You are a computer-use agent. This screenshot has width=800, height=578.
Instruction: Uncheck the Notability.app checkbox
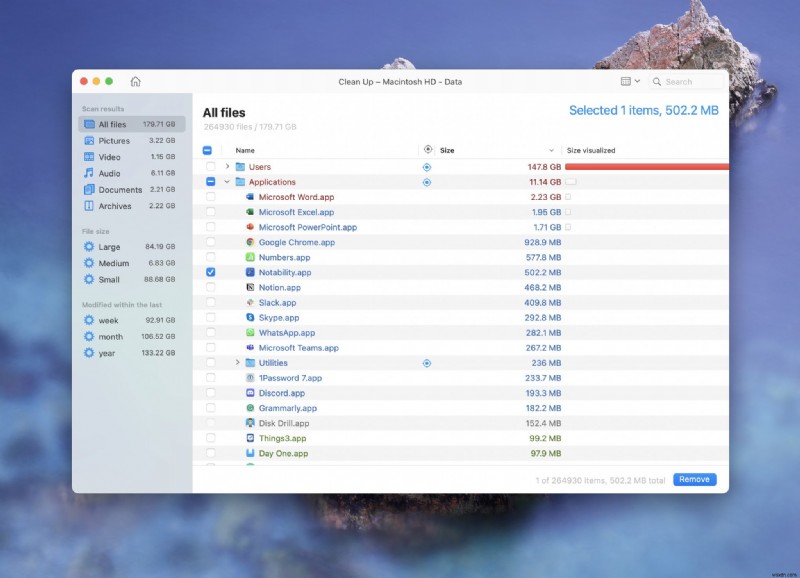coord(211,272)
